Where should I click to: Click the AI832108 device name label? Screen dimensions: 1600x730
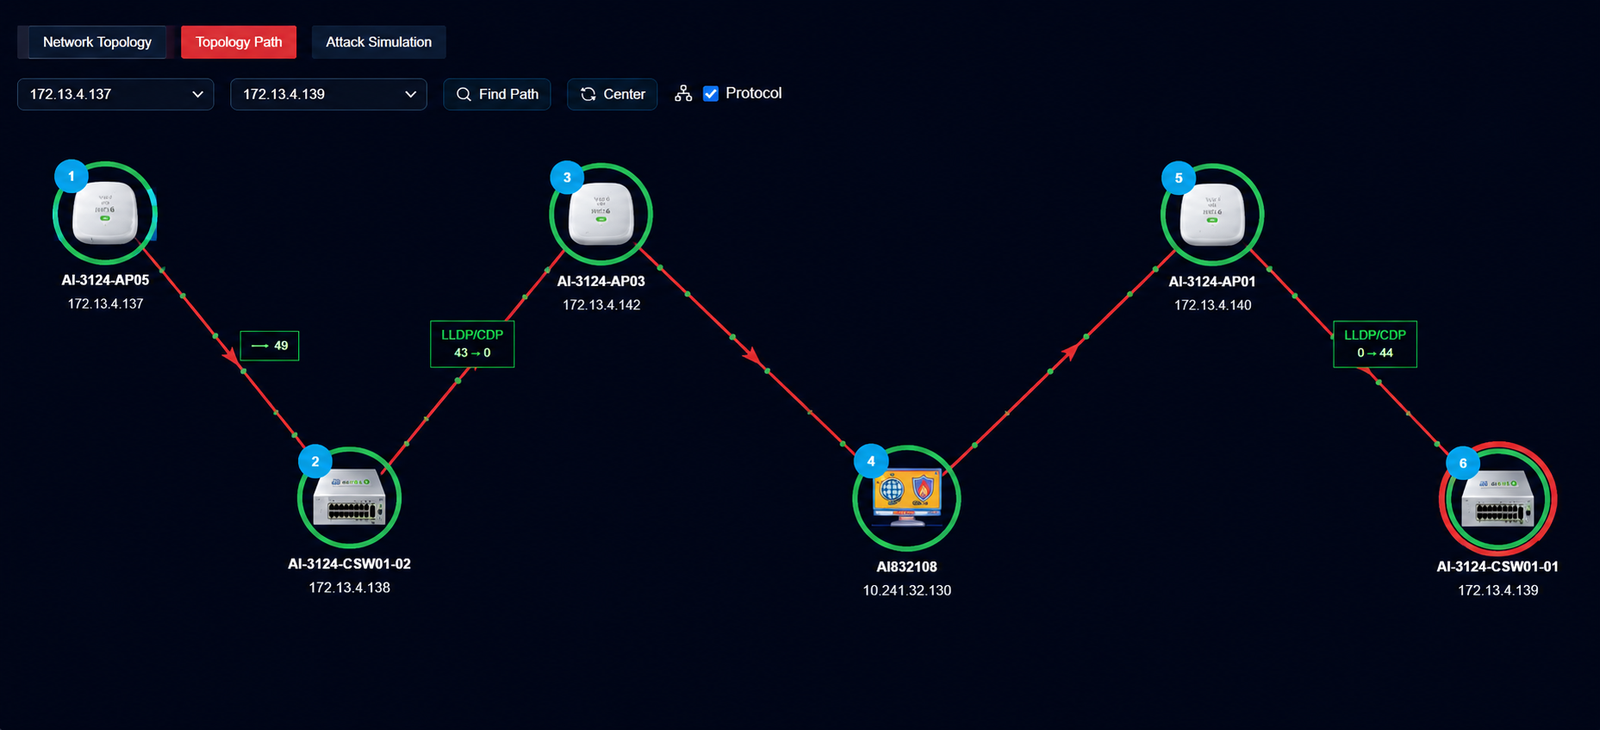click(x=907, y=567)
